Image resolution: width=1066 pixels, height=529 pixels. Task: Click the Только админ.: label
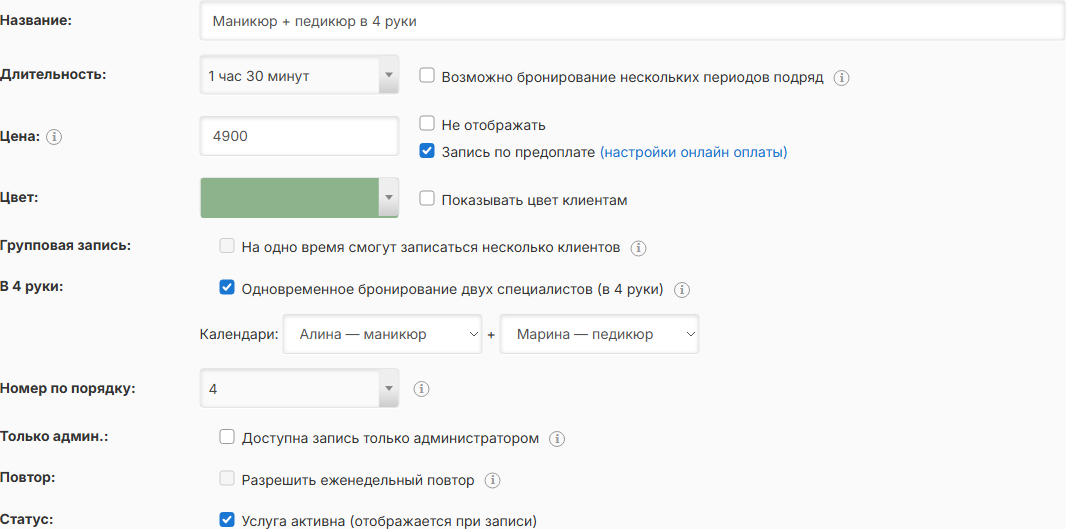tap(54, 437)
